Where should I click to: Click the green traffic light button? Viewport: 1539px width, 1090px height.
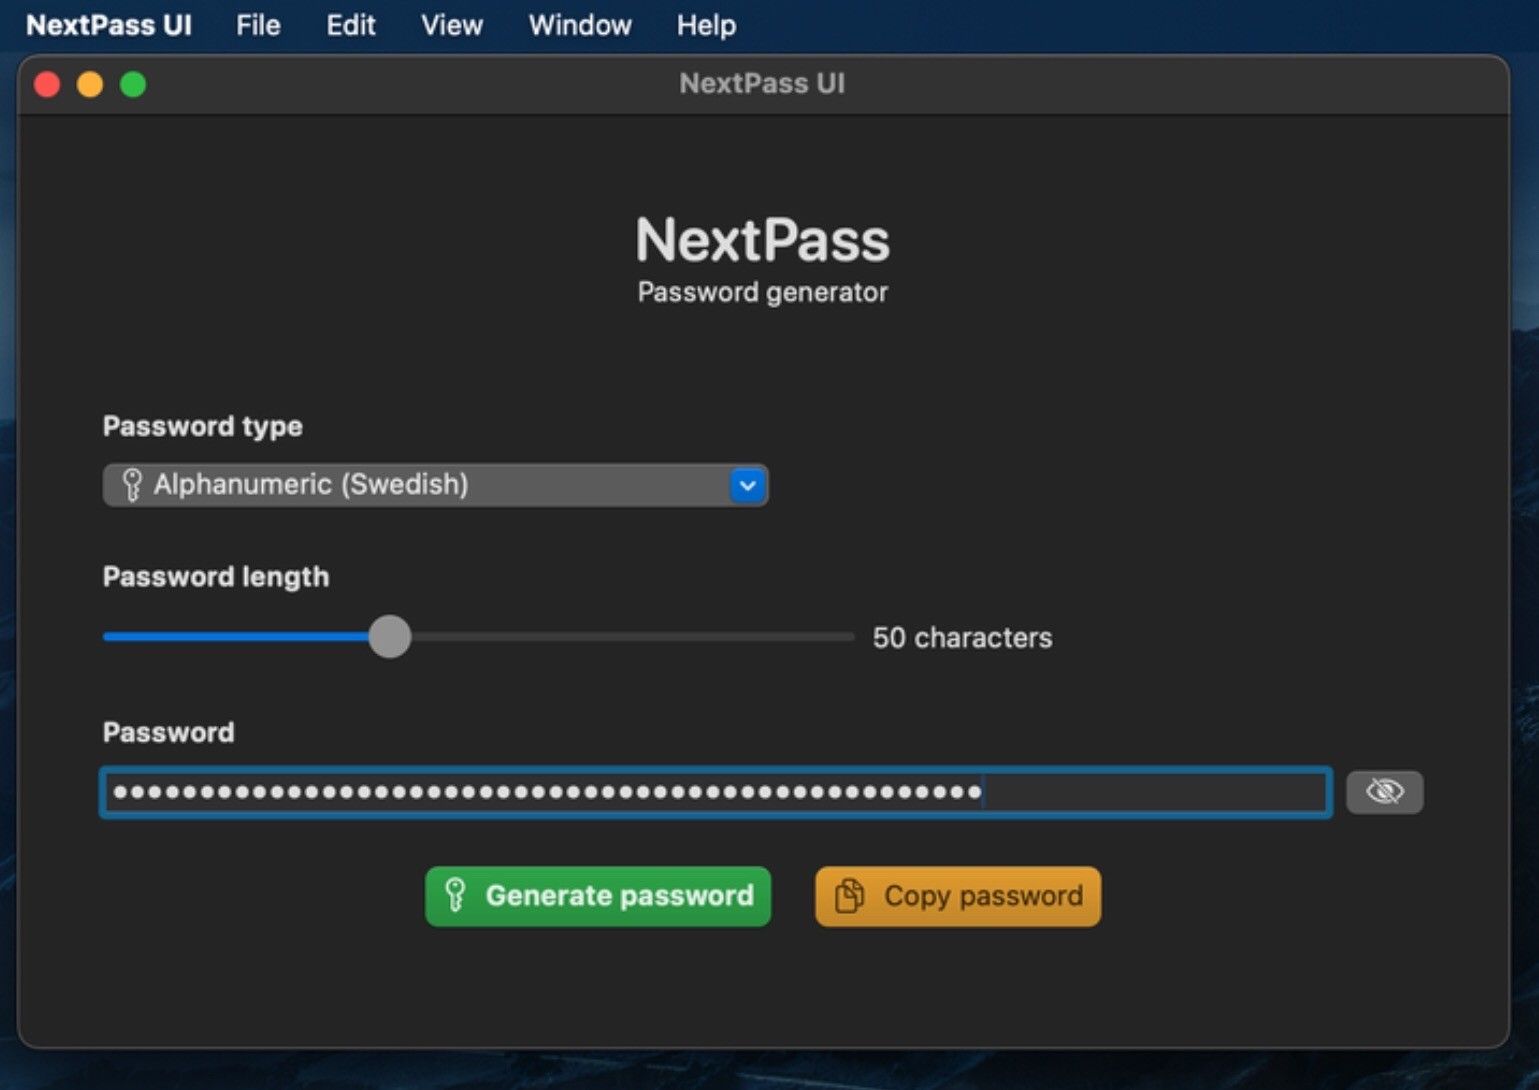click(x=133, y=84)
